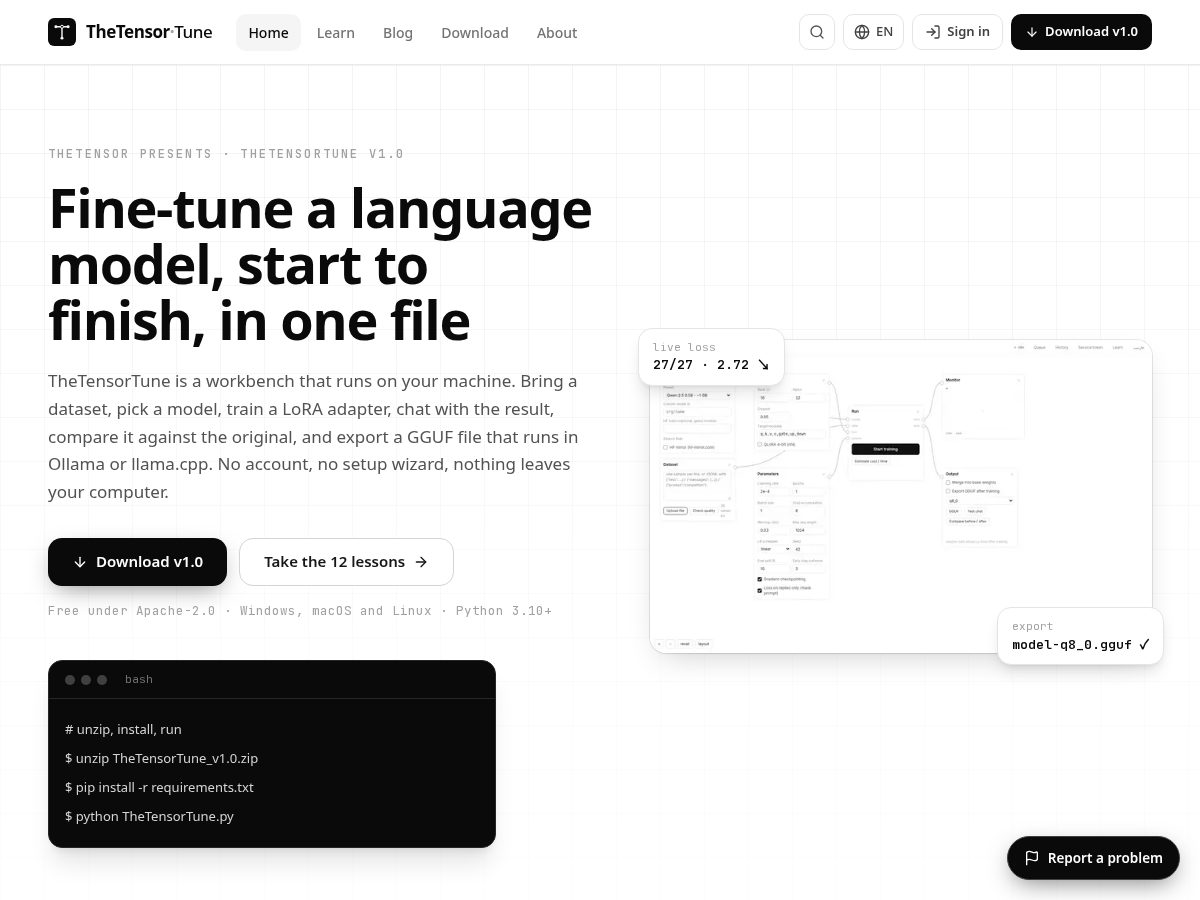This screenshot has height=900, width=1200.
Task: Click the TheTensorTune workbench description paragraph
Action: point(313,437)
